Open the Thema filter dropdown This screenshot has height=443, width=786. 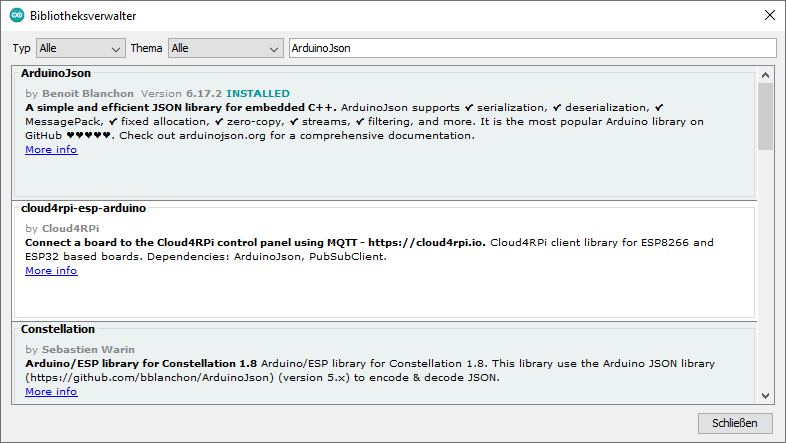pyautogui.click(x=226, y=48)
